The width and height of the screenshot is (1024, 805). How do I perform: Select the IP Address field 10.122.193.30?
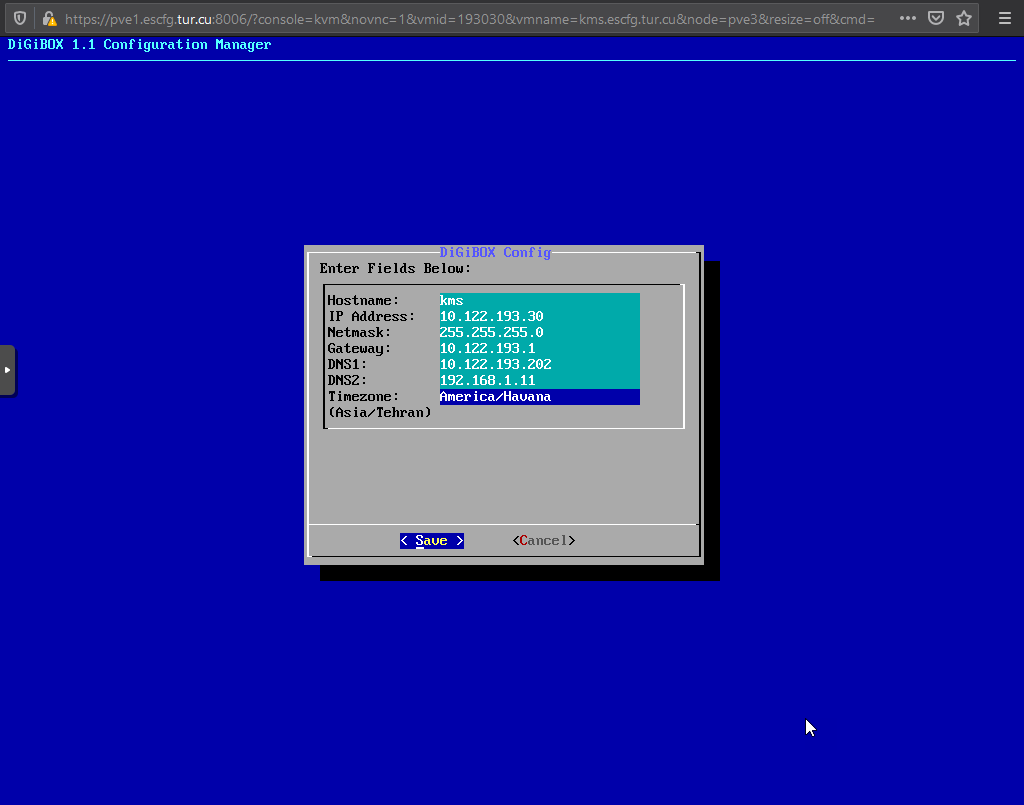point(539,317)
